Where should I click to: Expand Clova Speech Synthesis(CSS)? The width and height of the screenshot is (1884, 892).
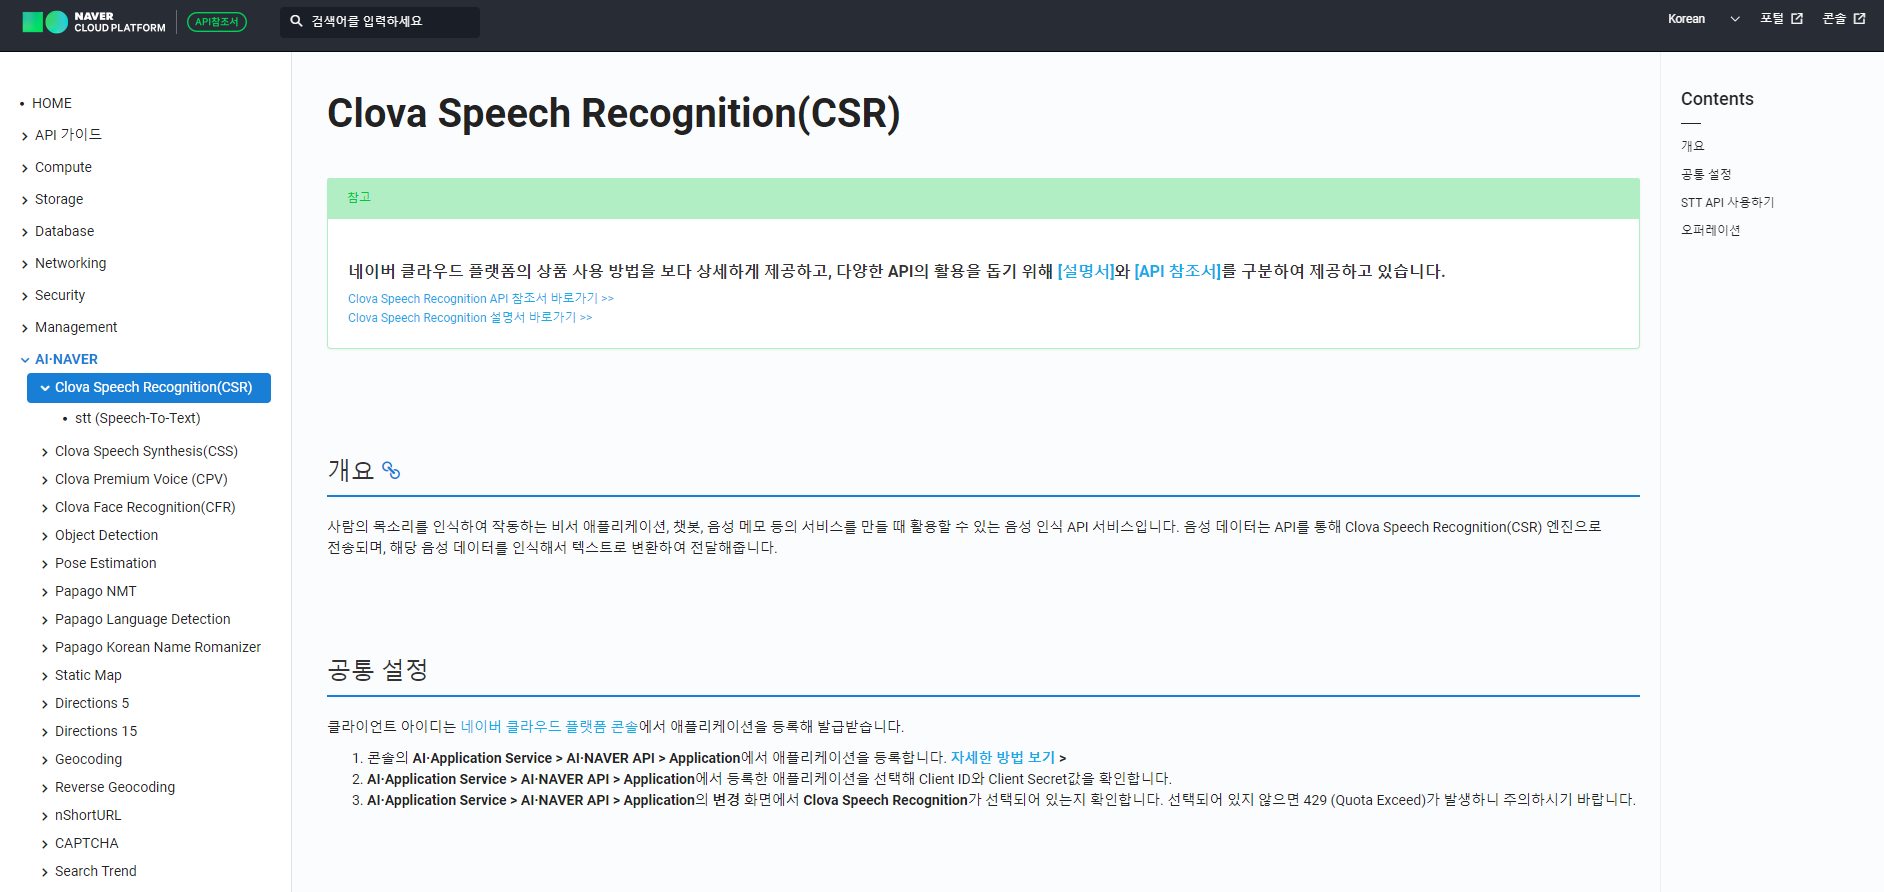pos(146,451)
